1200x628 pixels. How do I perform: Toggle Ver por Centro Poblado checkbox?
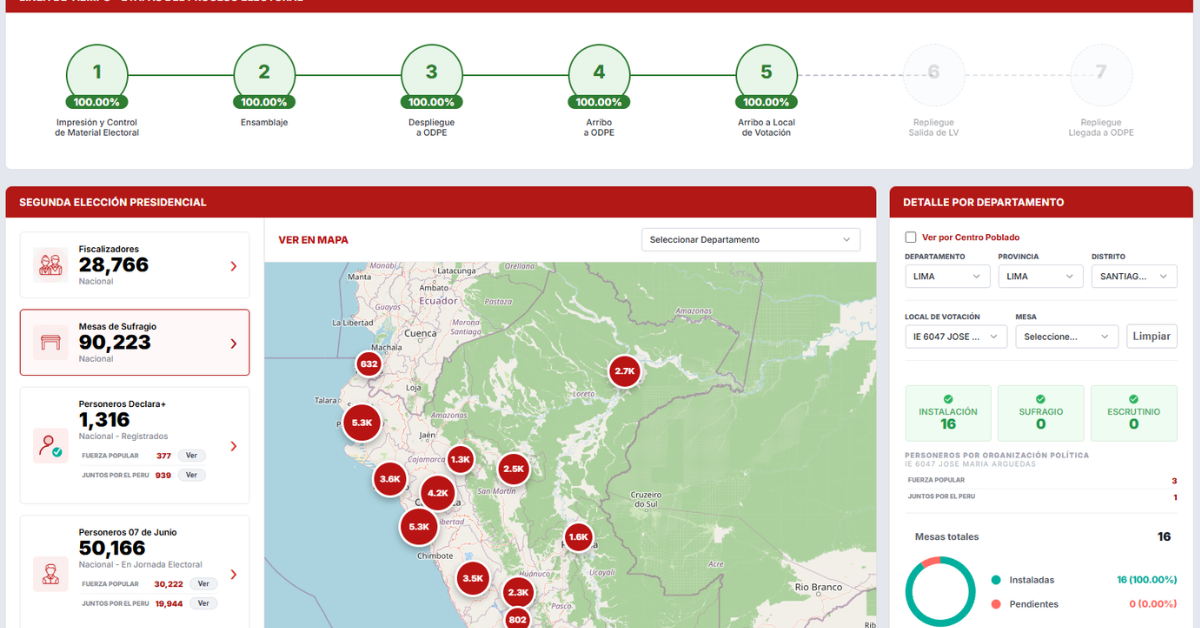[910, 237]
